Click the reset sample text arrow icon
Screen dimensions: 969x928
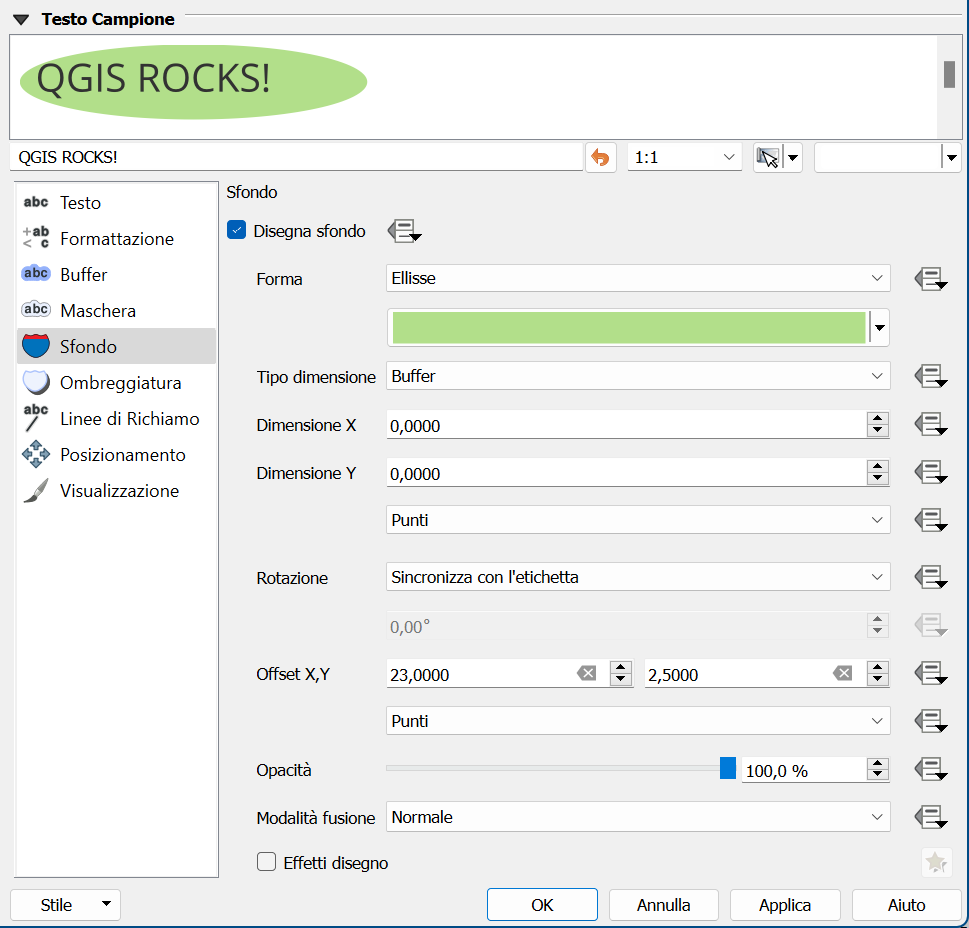tap(600, 157)
